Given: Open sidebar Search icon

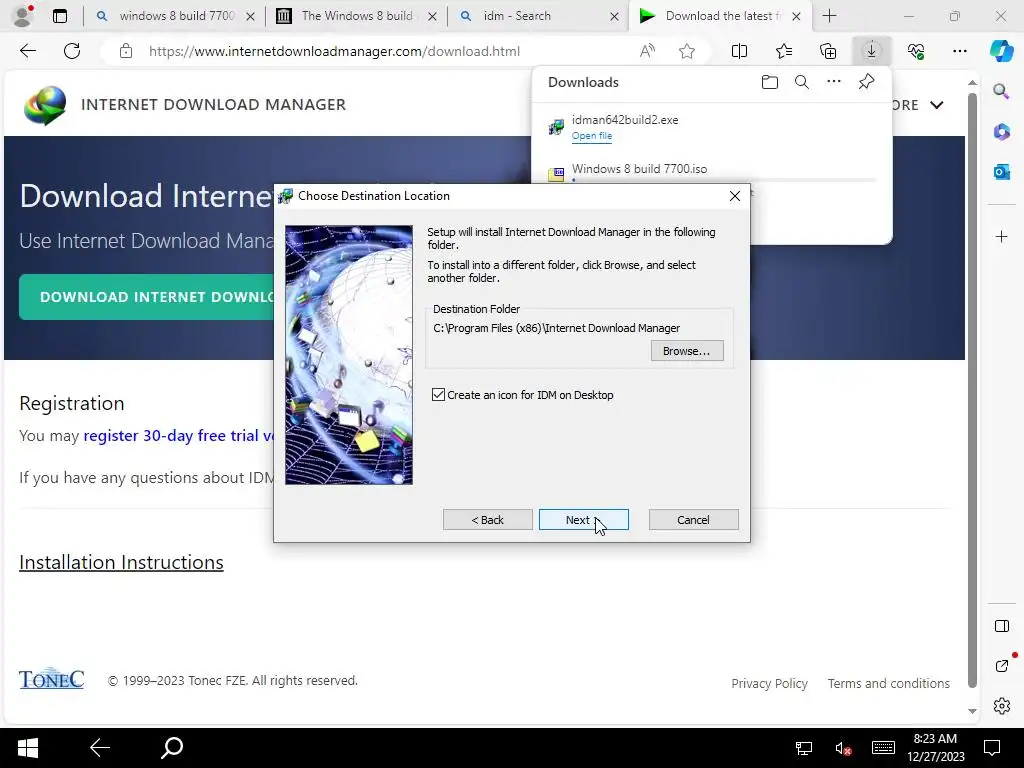Looking at the screenshot, I should pyautogui.click(x=1001, y=91).
